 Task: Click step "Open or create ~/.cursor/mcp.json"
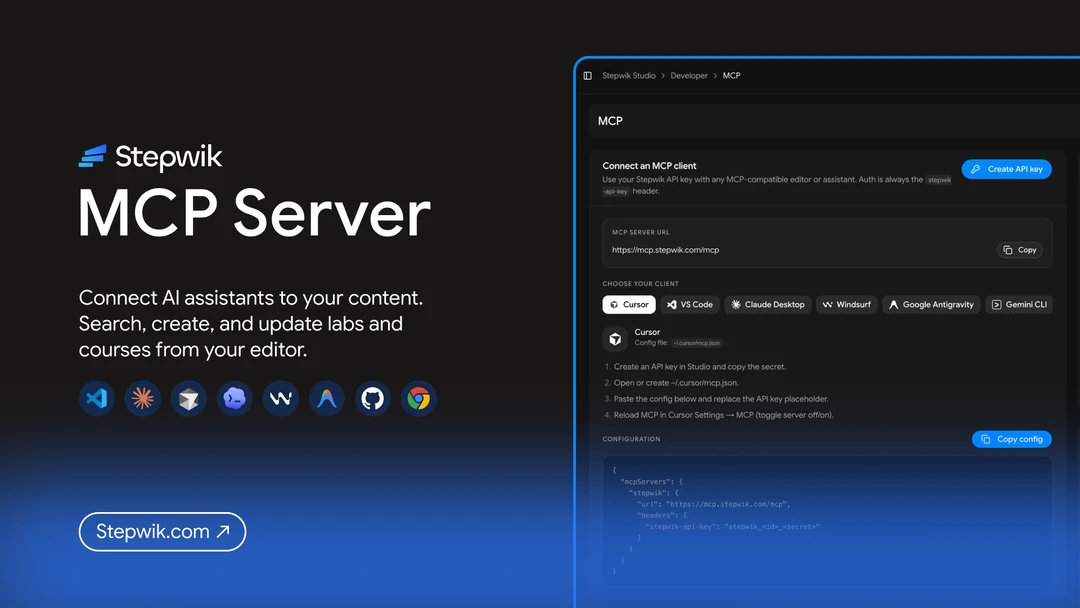[676, 383]
